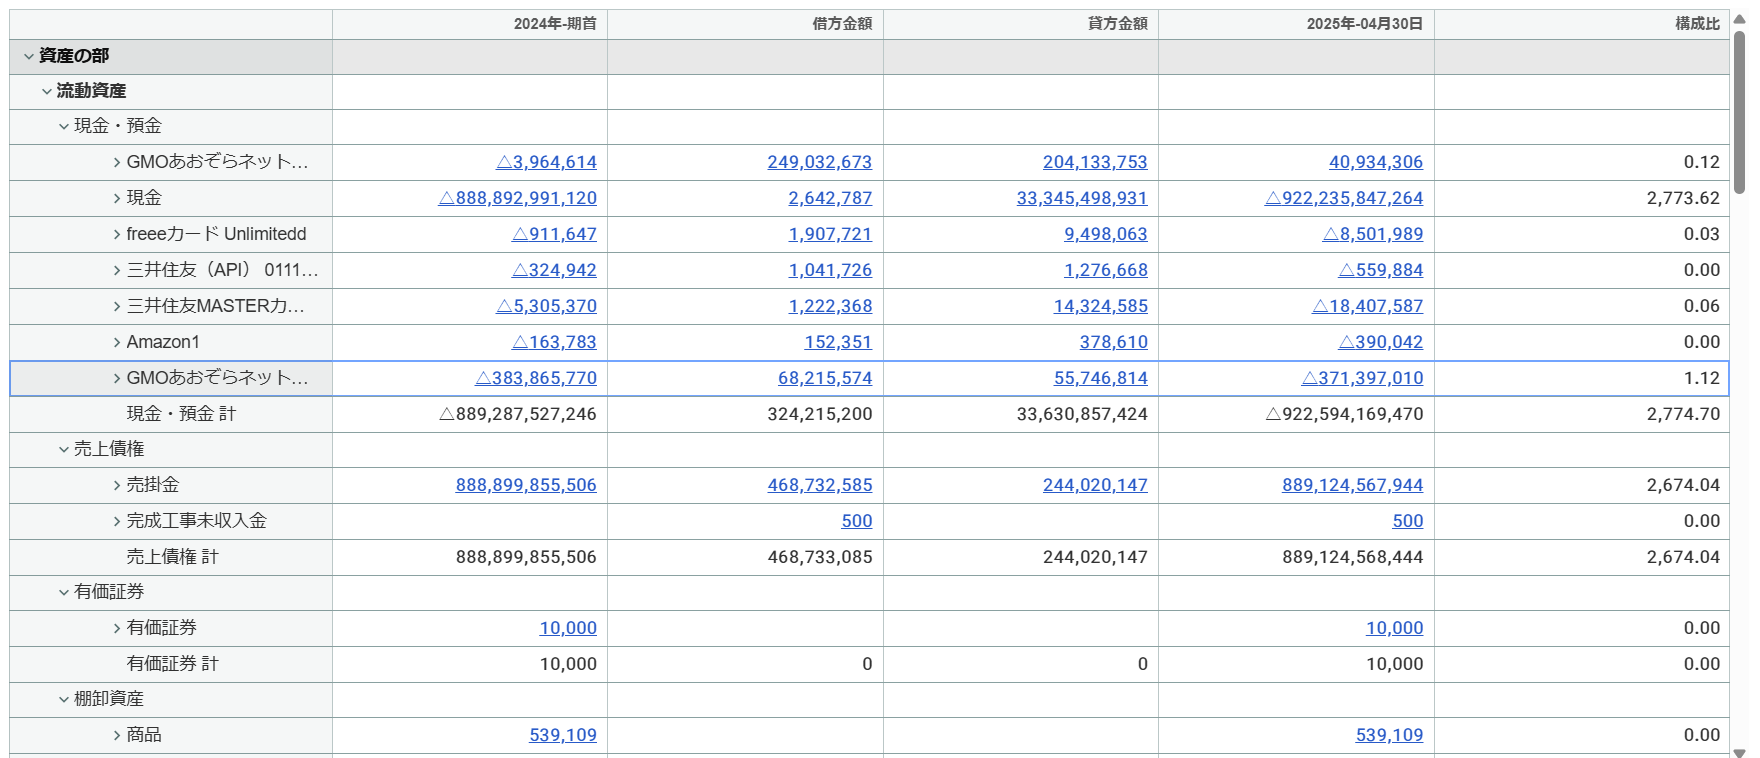Image resolution: width=1760 pixels, height=758 pixels.
Task: Open the 14,324,585 credit link
Action: point(1100,306)
